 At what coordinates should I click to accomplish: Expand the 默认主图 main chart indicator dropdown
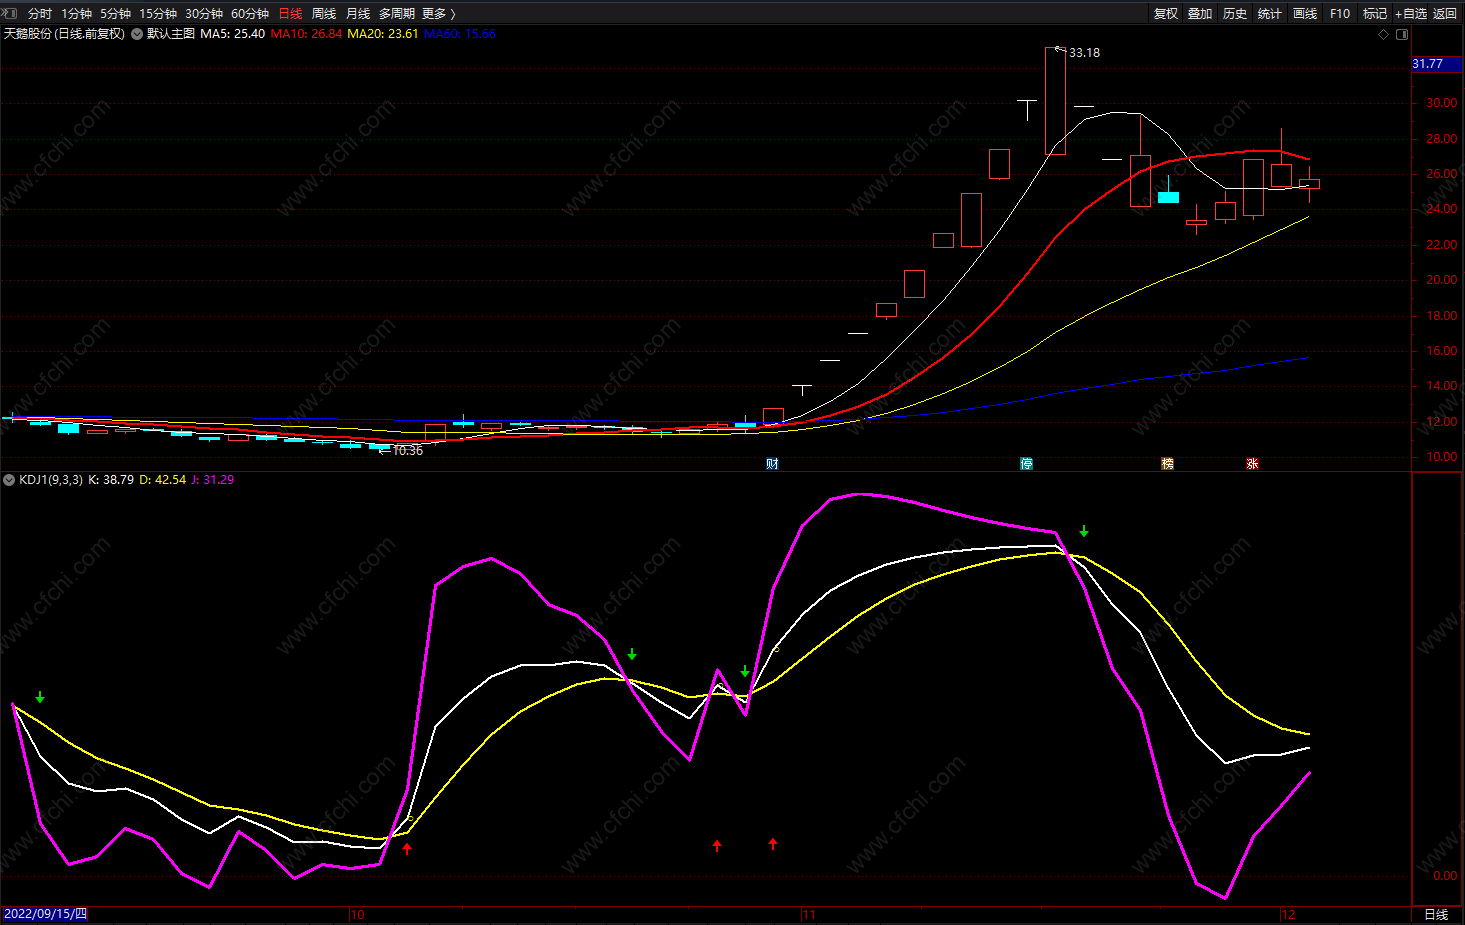pyautogui.click(x=137, y=34)
